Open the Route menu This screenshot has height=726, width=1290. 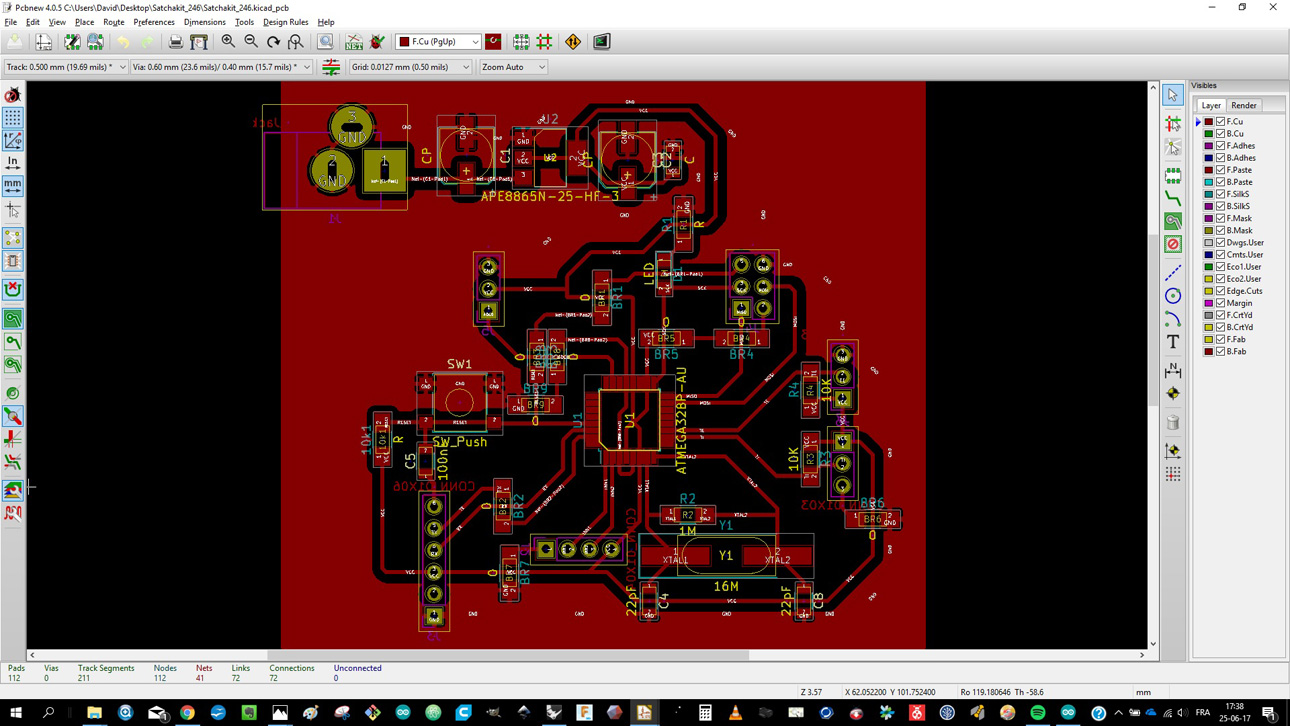coord(114,22)
